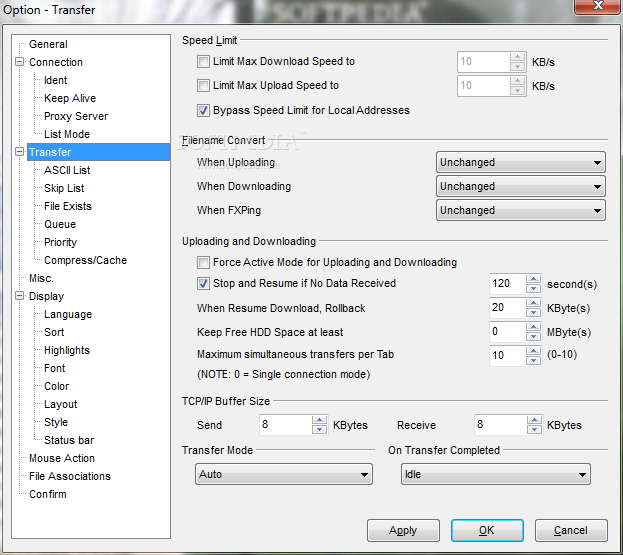
Task: Uncheck Stop and Resume if No Data Received
Action: 203,284
